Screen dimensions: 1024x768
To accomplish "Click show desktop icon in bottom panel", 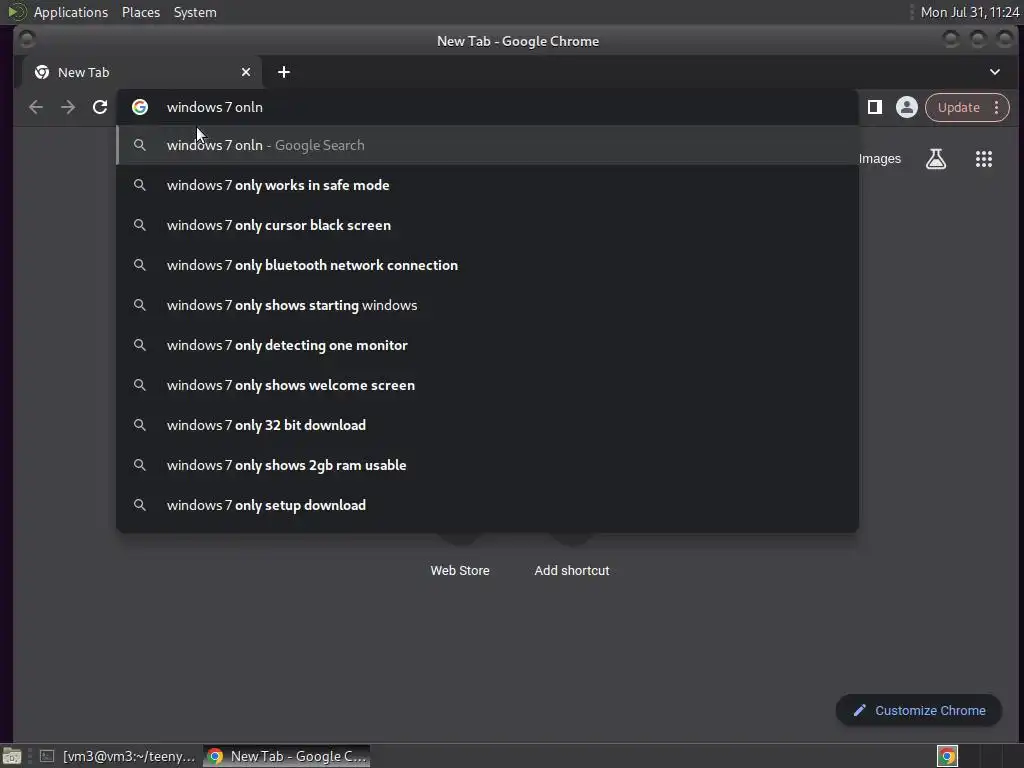I will click(x=12, y=756).
